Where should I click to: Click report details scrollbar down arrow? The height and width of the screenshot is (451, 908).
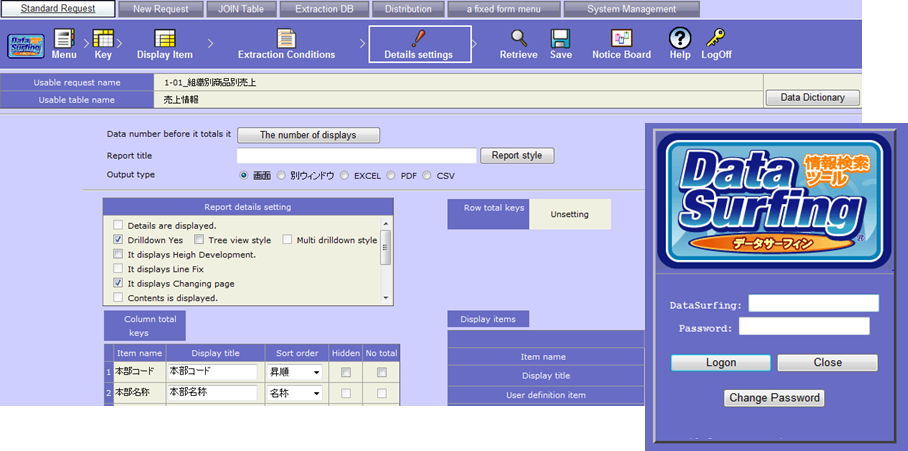pos(386,298)
